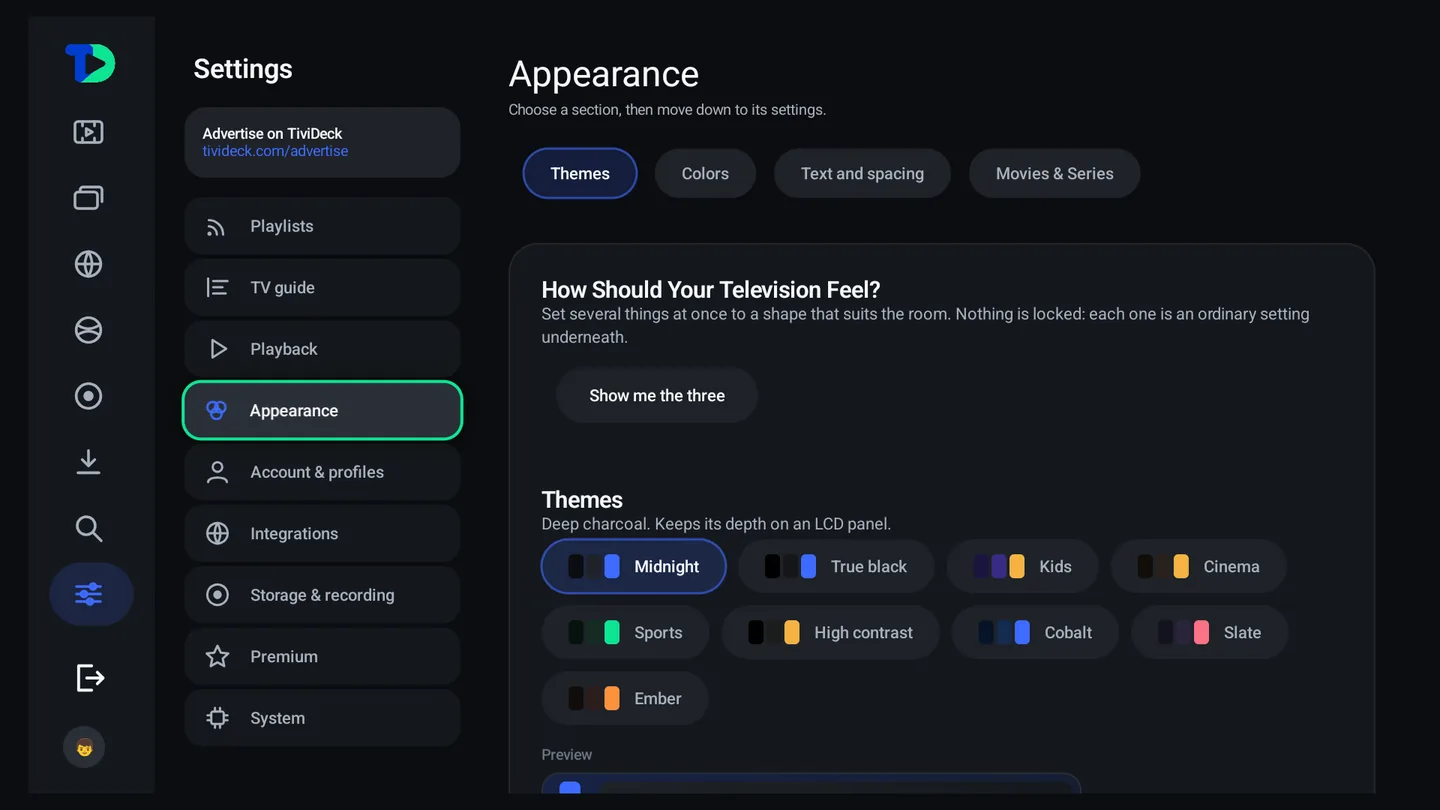Click the TiviDeck logo icon
This screenshot has width=1440, height=810.
tap(90, 64)
